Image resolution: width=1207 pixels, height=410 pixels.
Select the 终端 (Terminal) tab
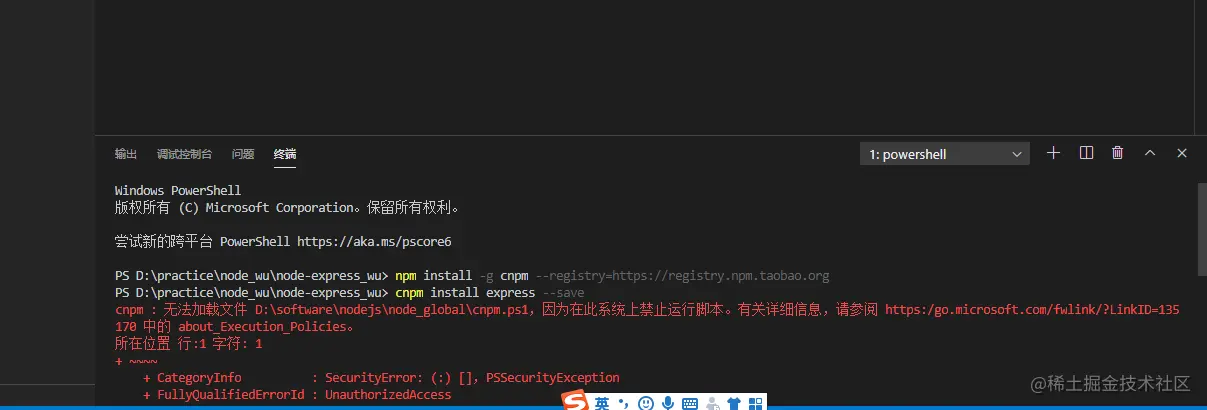(285, 154)
